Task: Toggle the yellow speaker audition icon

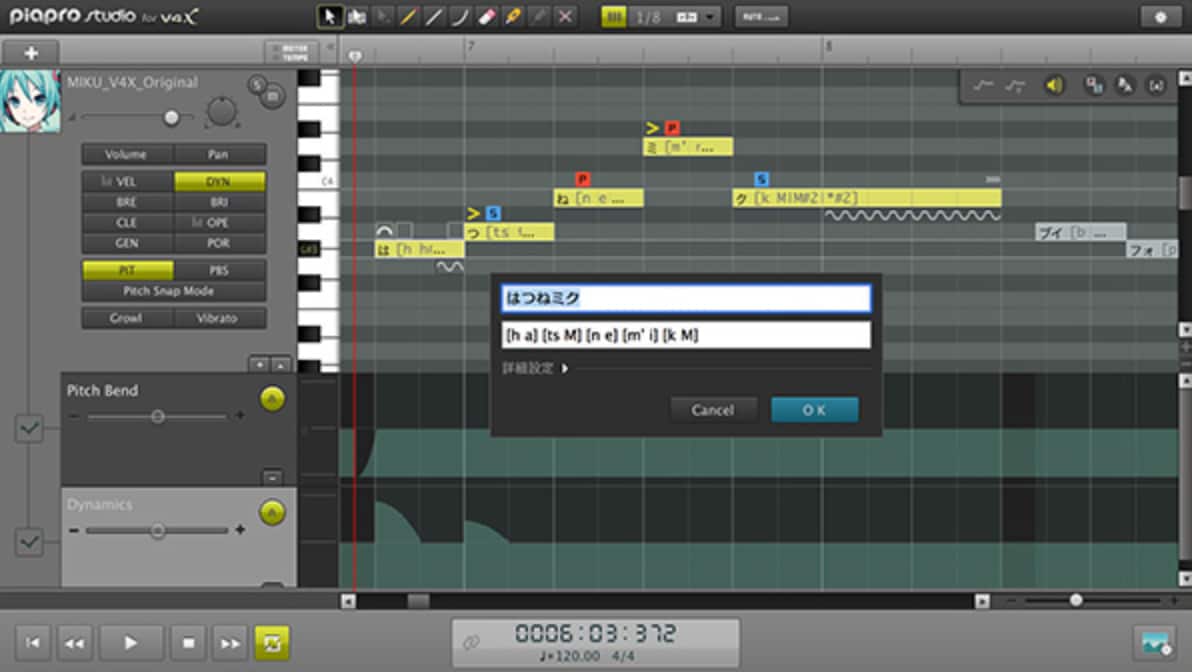Action: (1054, 86)
